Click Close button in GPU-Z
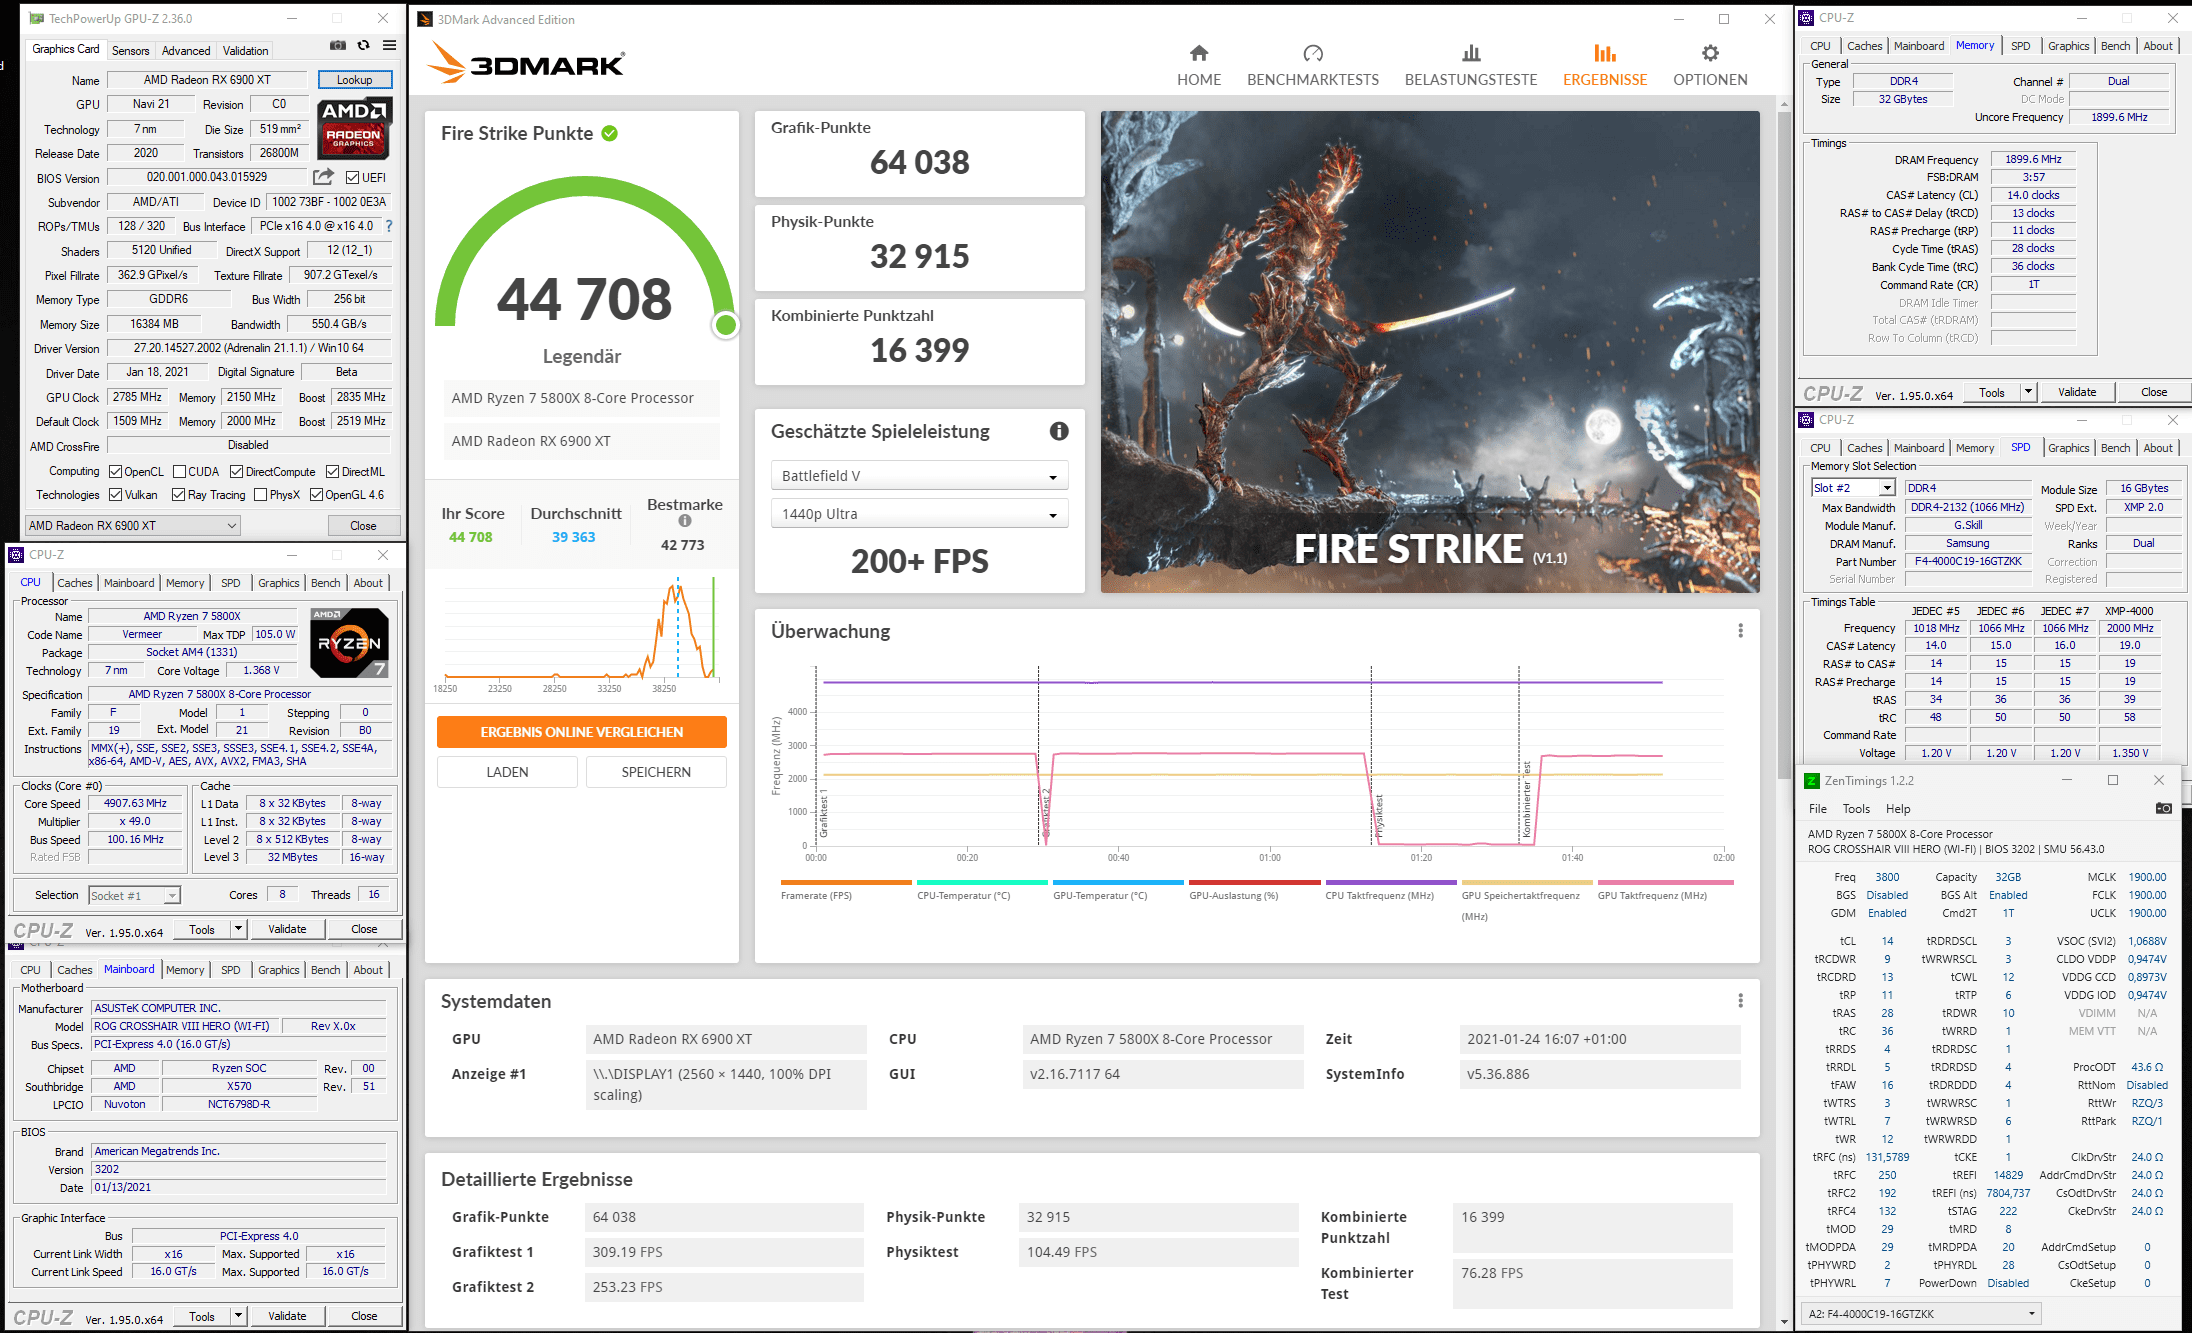 point(363,526)
